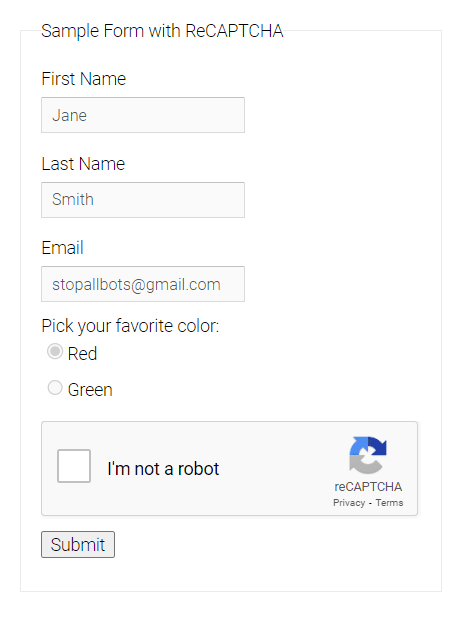The image size is (462, 623).
Task: Select the Red color radio button
Action: [x=55, y=352]
